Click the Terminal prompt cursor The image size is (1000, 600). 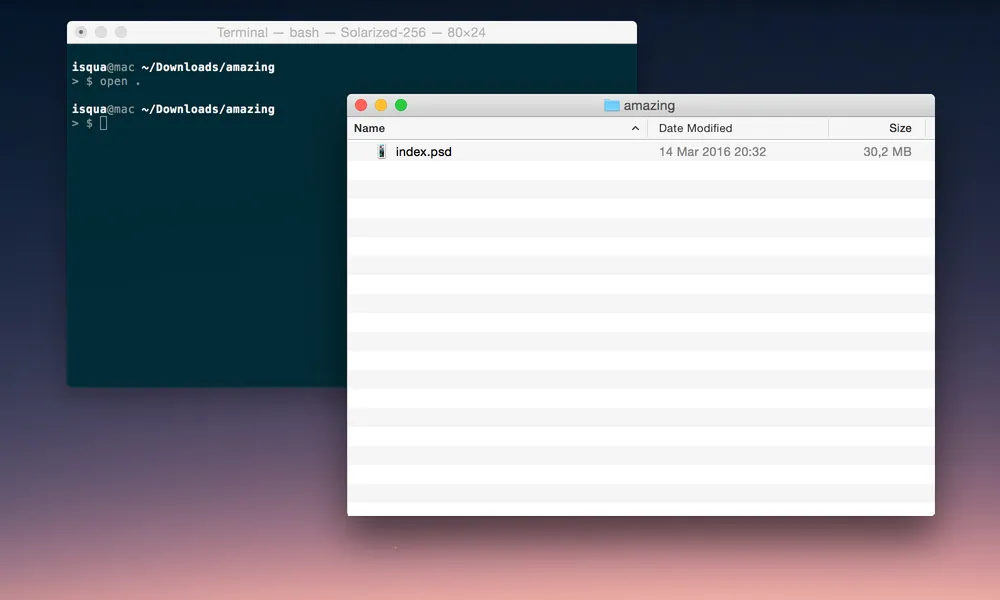[x=103, y=123]
